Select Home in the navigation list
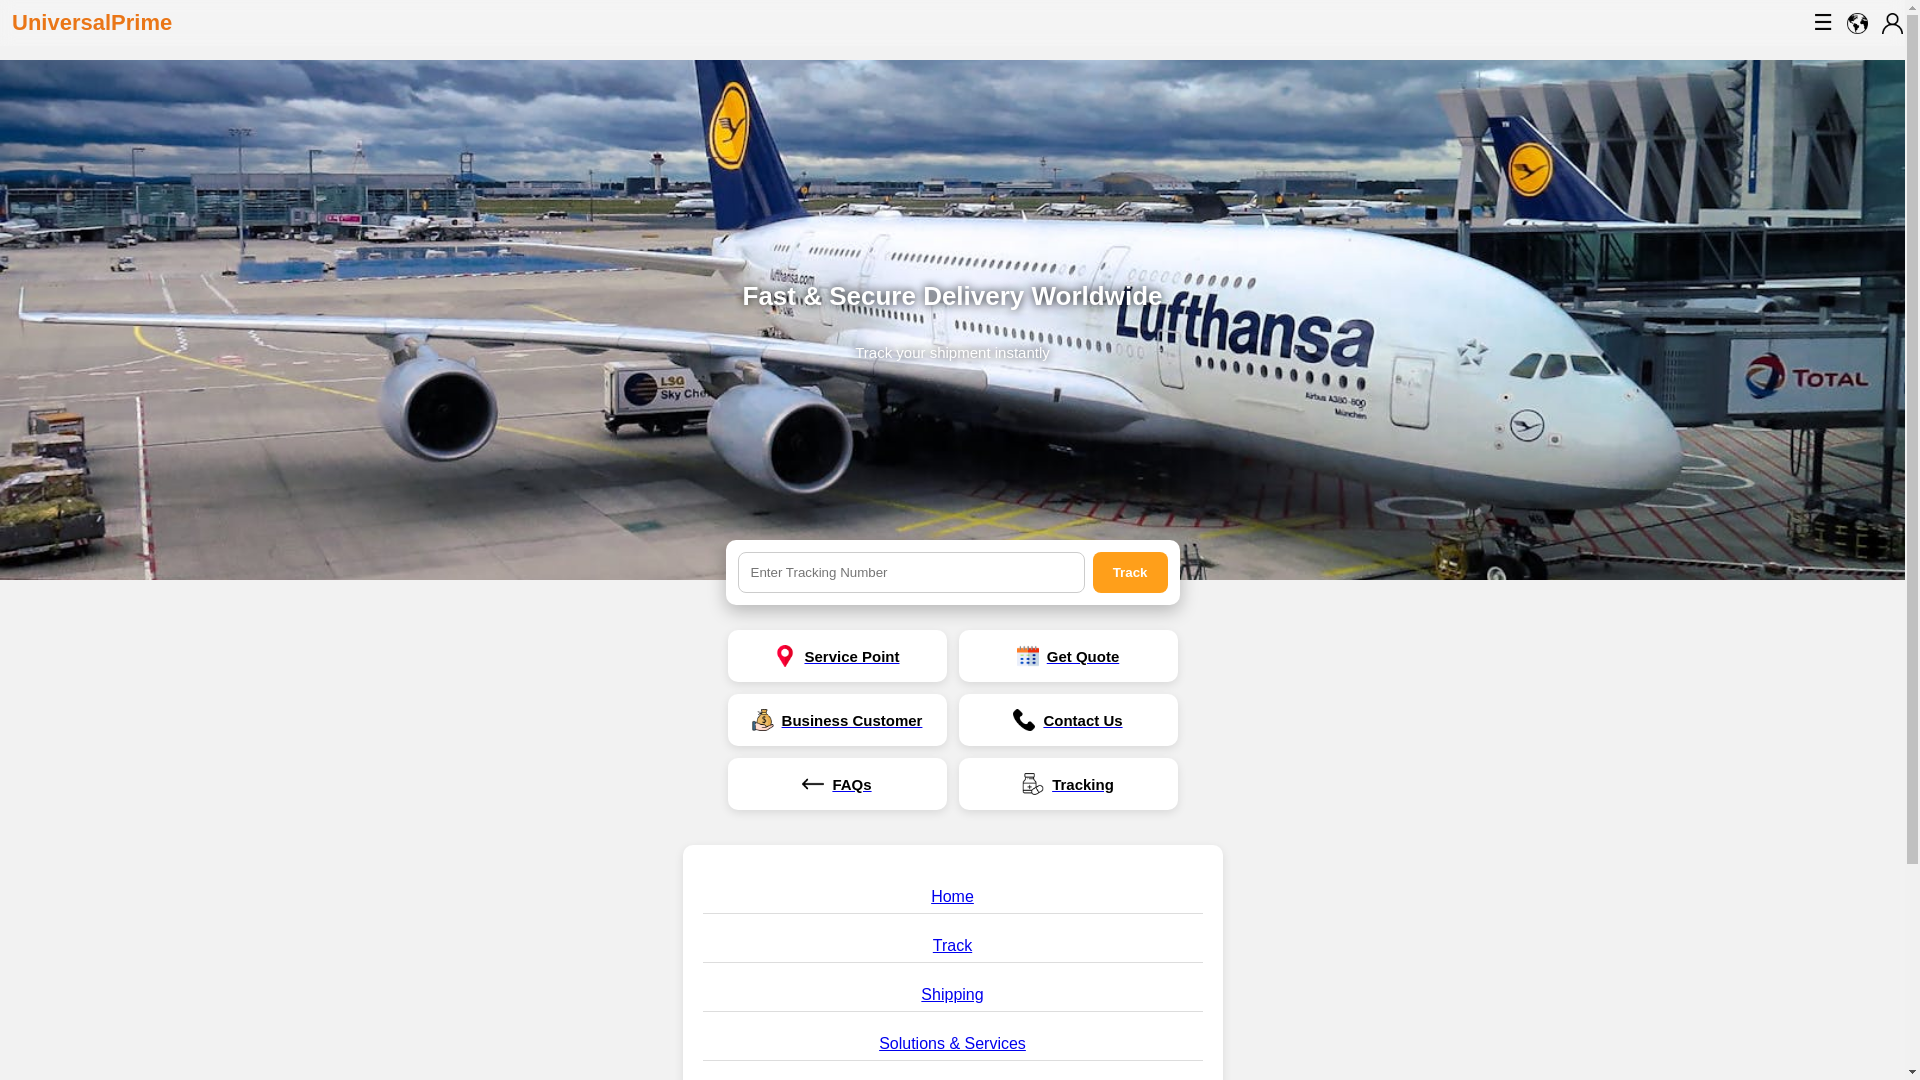Screen dimensions: 1920x1080 tap(952, 896)
